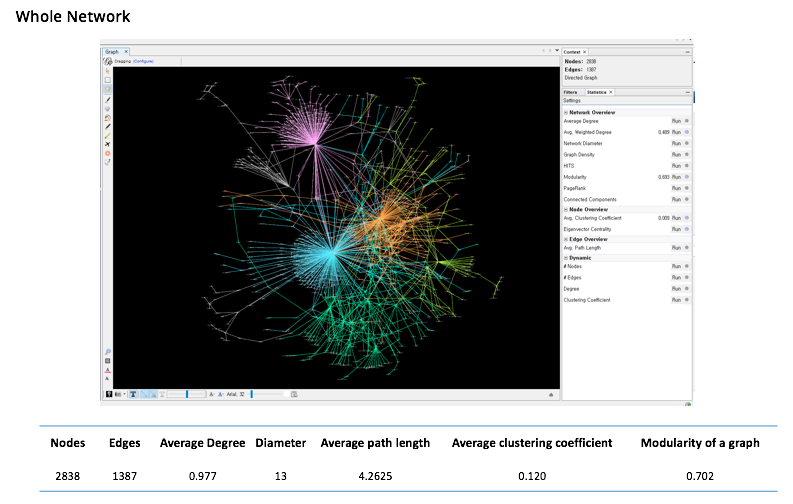Viewport: 793px width, 504px height.
Task: Collapse the Node Overview section
Action: (566, 208)
